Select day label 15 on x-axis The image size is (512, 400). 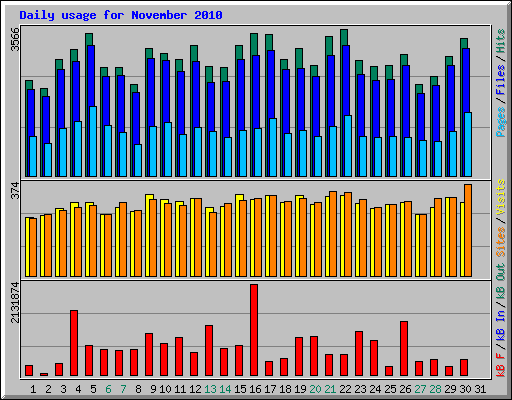coord(240,389)
